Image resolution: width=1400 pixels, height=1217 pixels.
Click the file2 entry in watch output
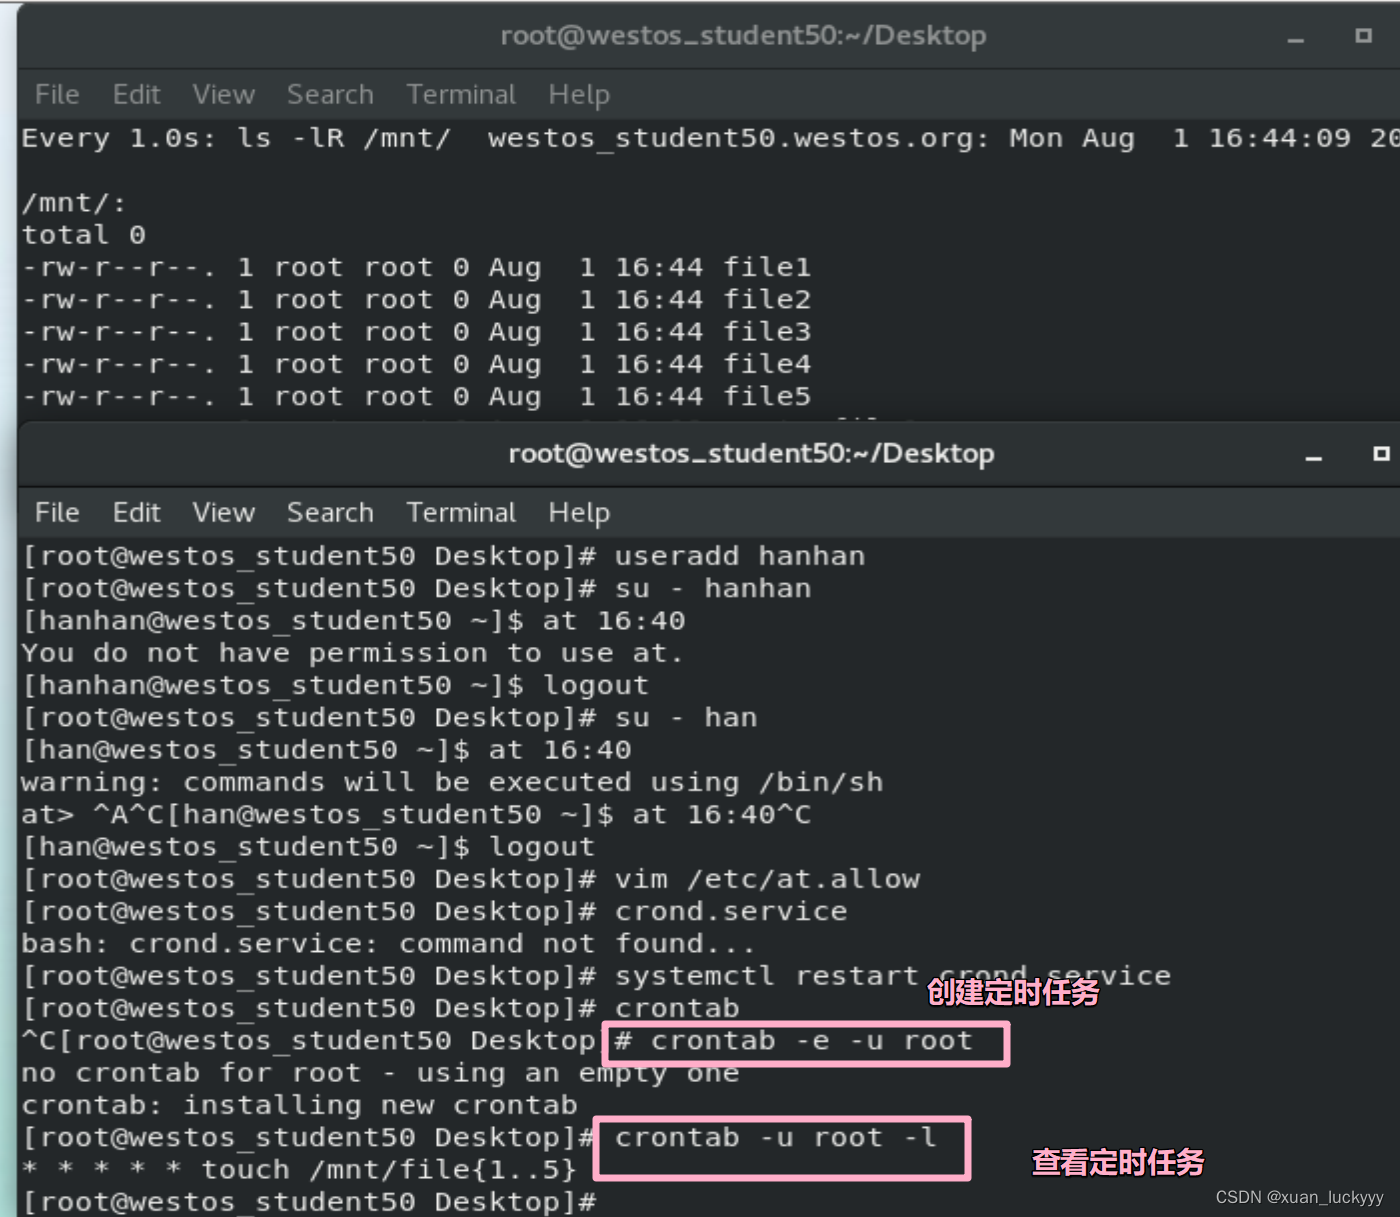767,299
